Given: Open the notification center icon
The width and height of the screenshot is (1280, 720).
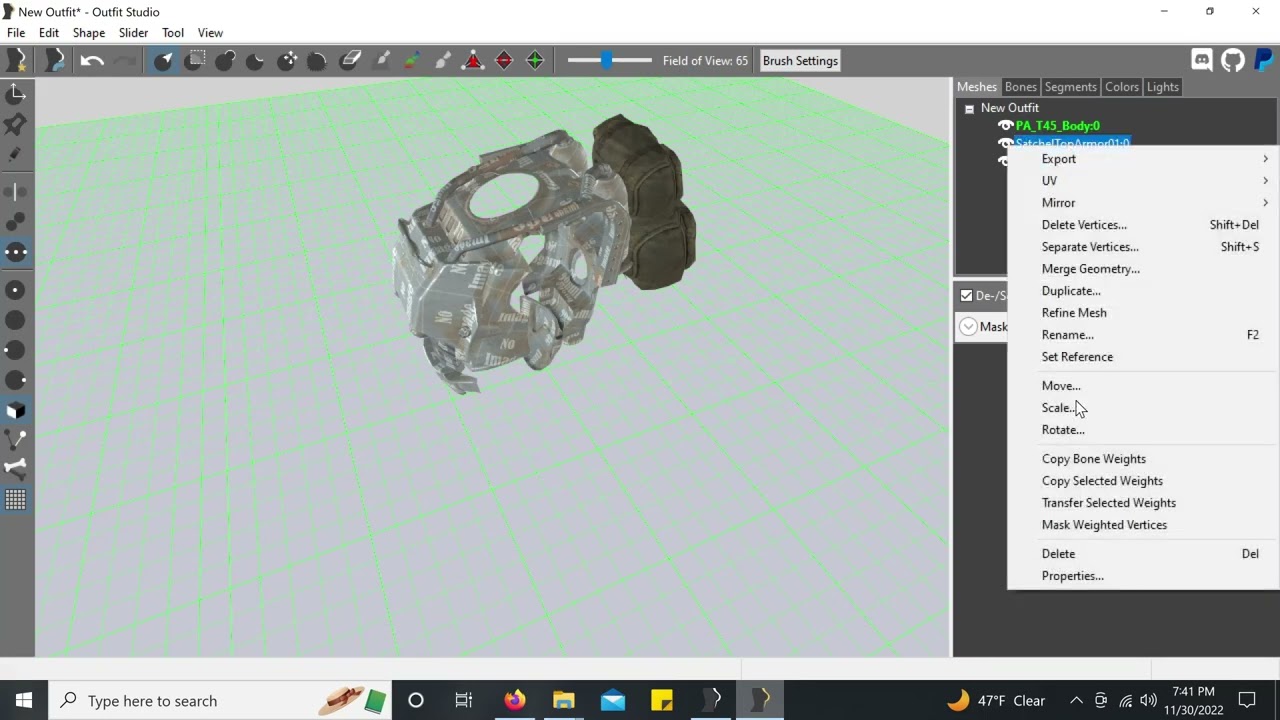Looking at the screenshot, I should (x=1247, y=700).
